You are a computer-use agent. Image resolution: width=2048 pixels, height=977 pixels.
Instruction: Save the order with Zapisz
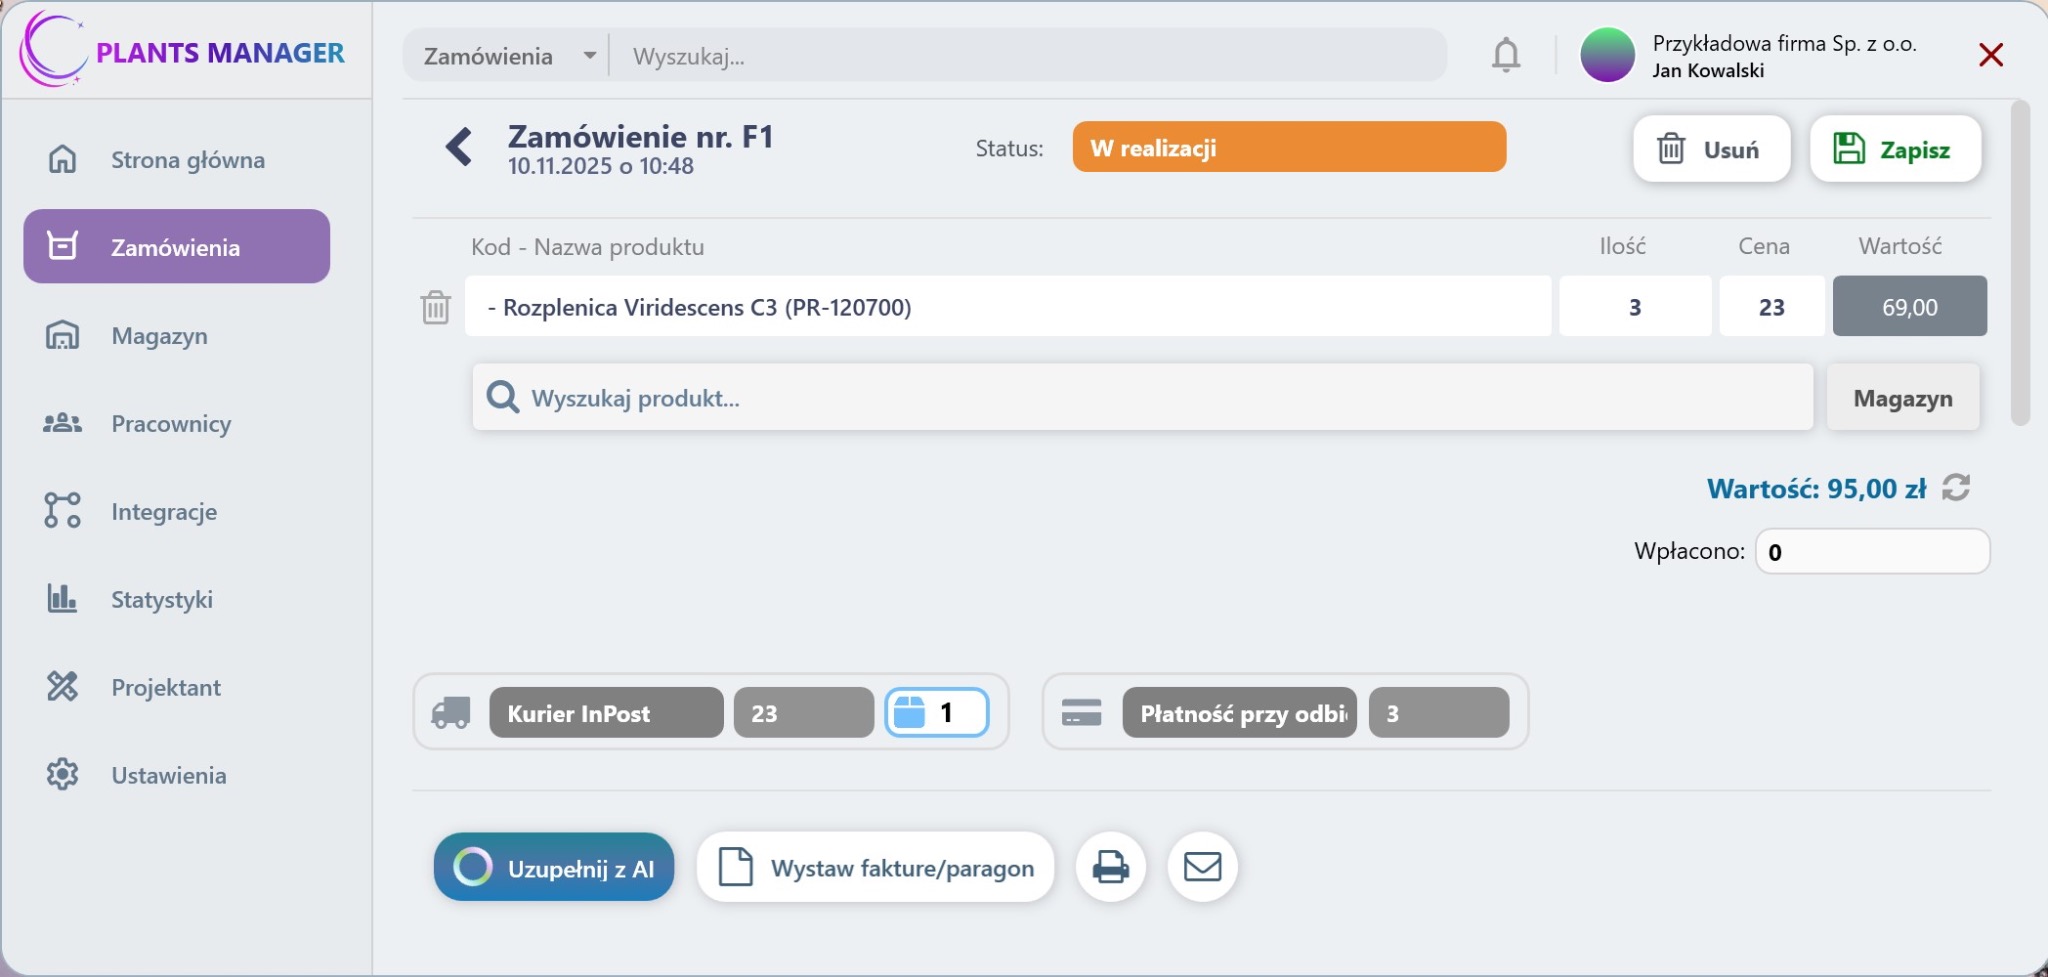1895,149
